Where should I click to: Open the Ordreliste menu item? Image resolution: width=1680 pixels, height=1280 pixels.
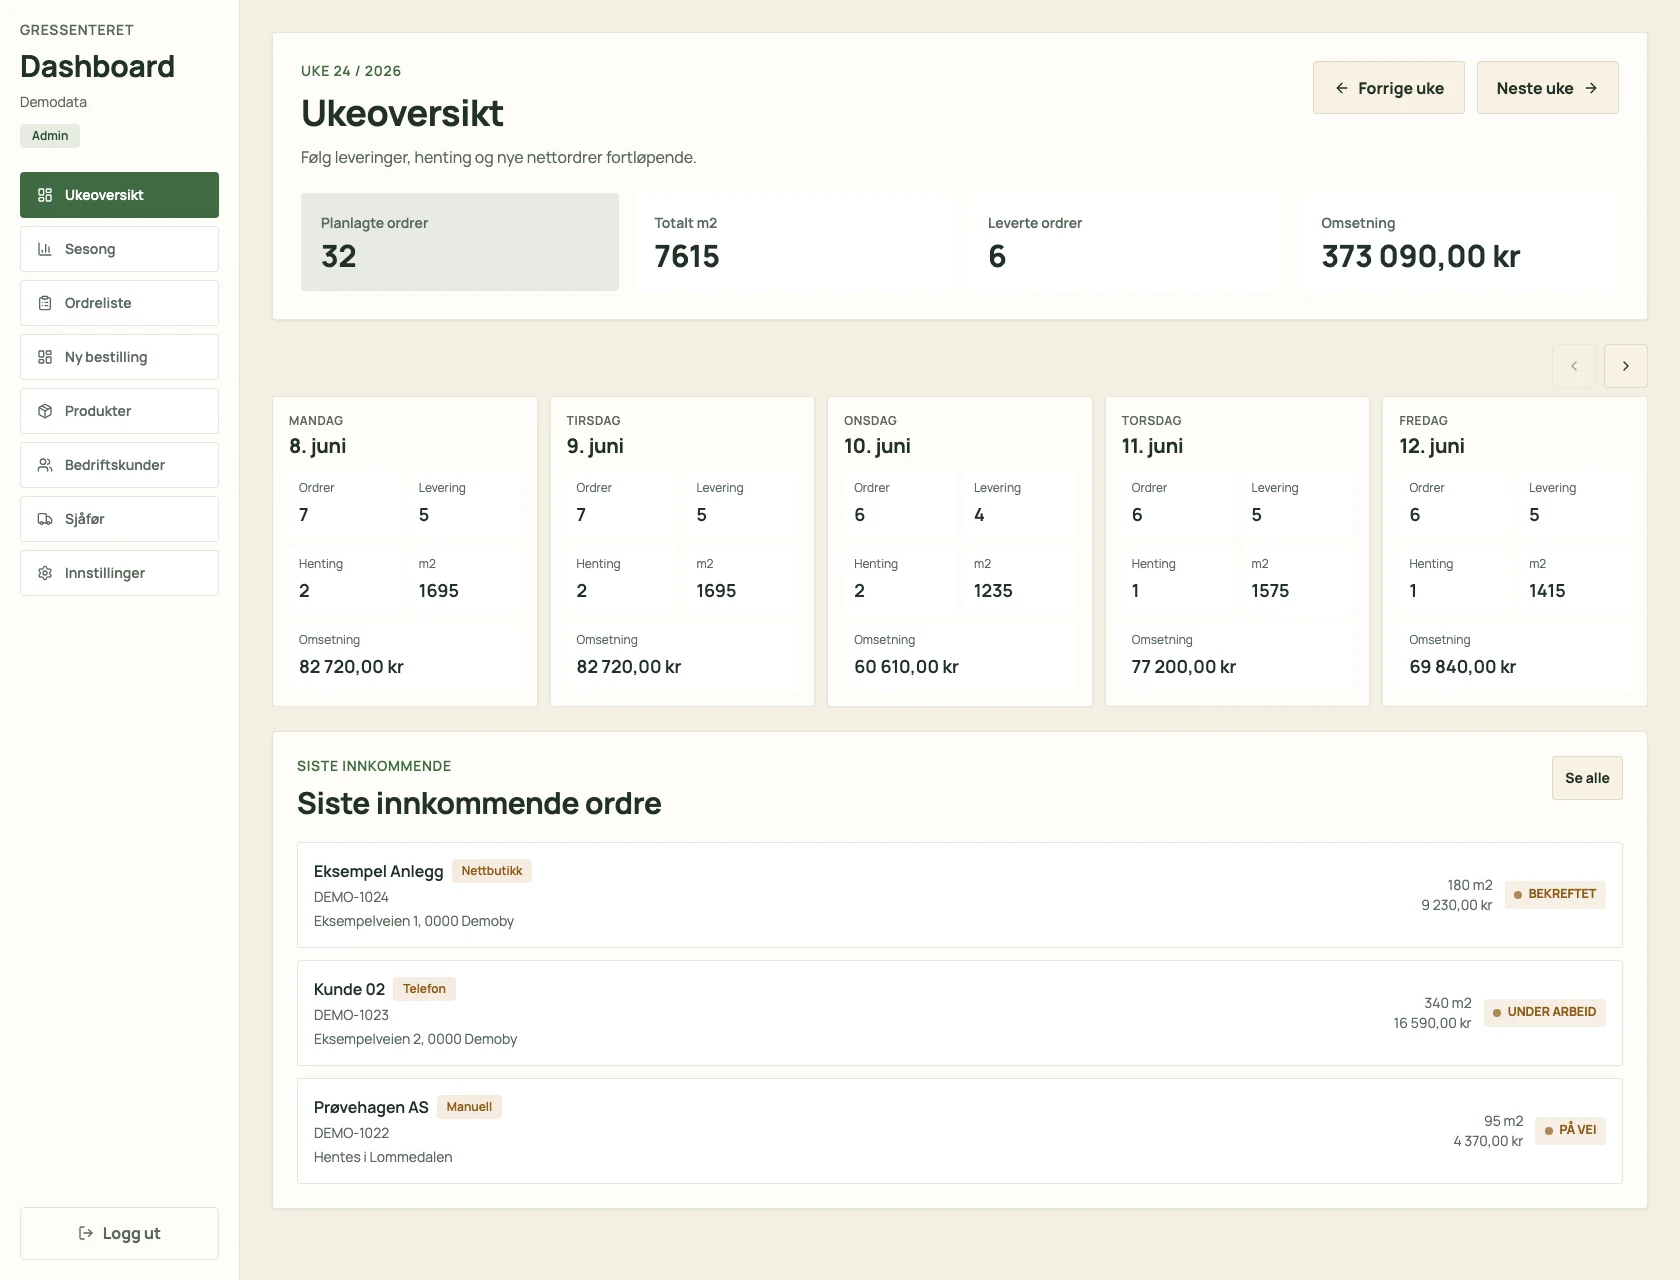[119, 303]
